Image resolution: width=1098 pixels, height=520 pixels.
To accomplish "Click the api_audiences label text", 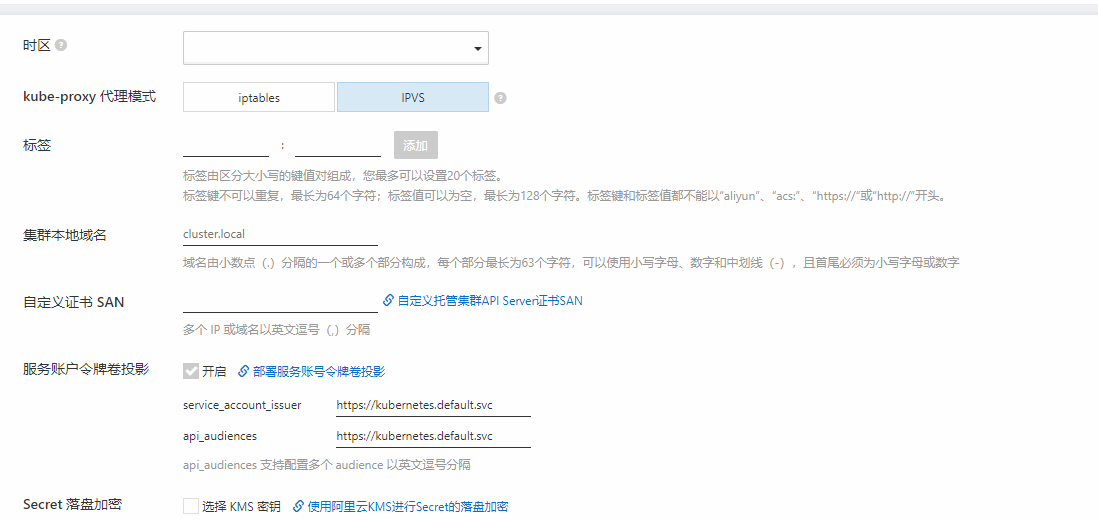I will pos(220,436).
